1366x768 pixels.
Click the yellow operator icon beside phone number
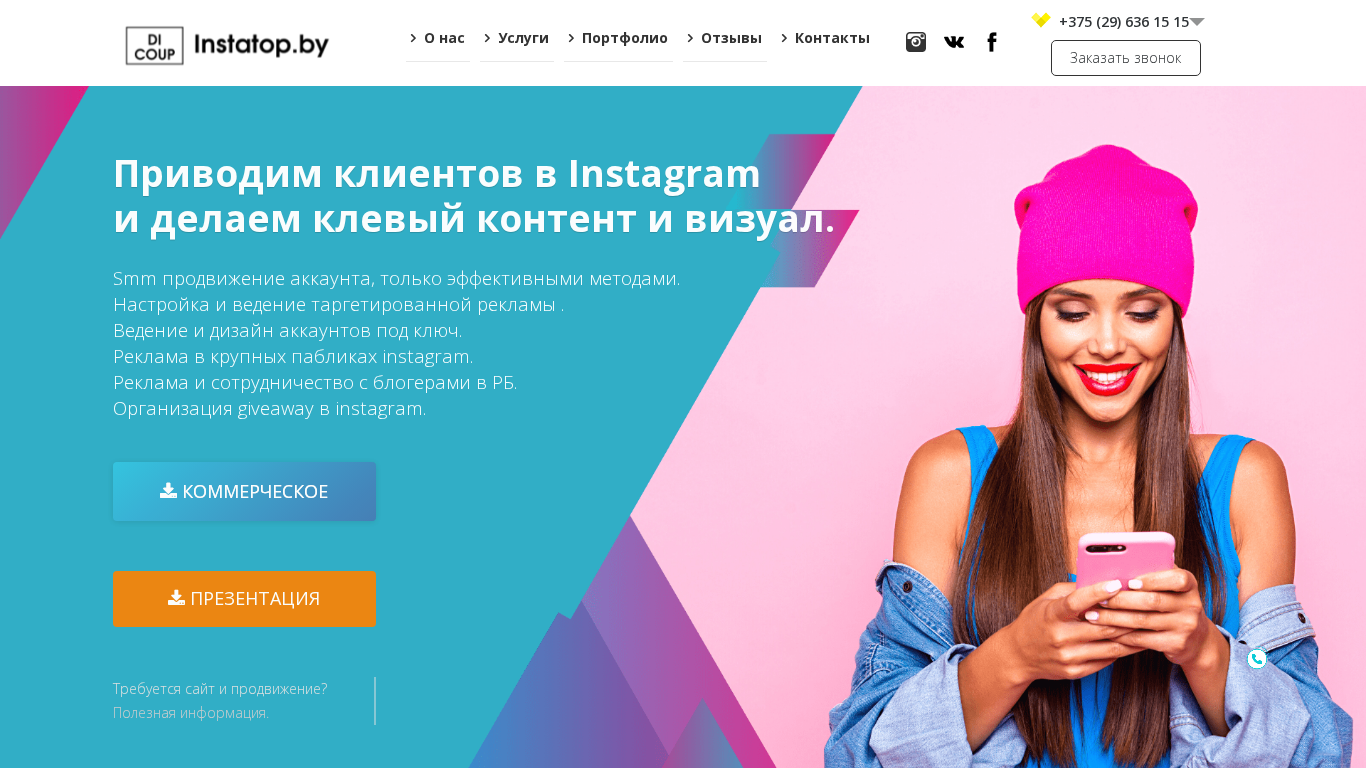coord(1041,20)
